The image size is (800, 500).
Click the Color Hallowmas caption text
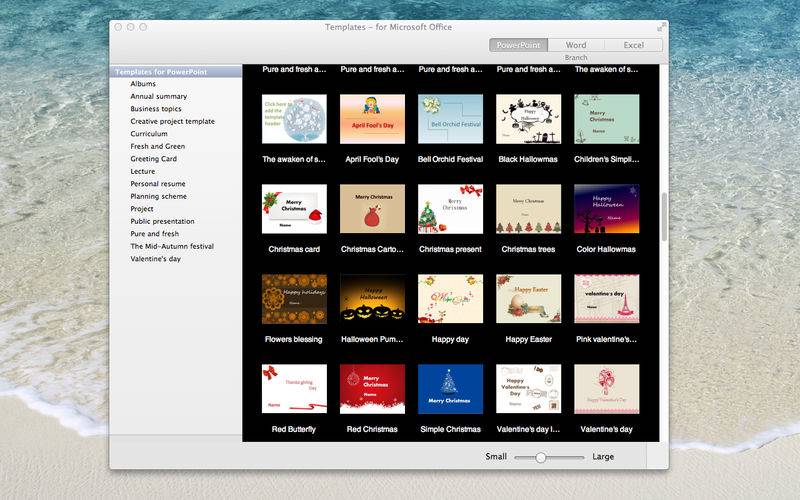coord(606,249)
